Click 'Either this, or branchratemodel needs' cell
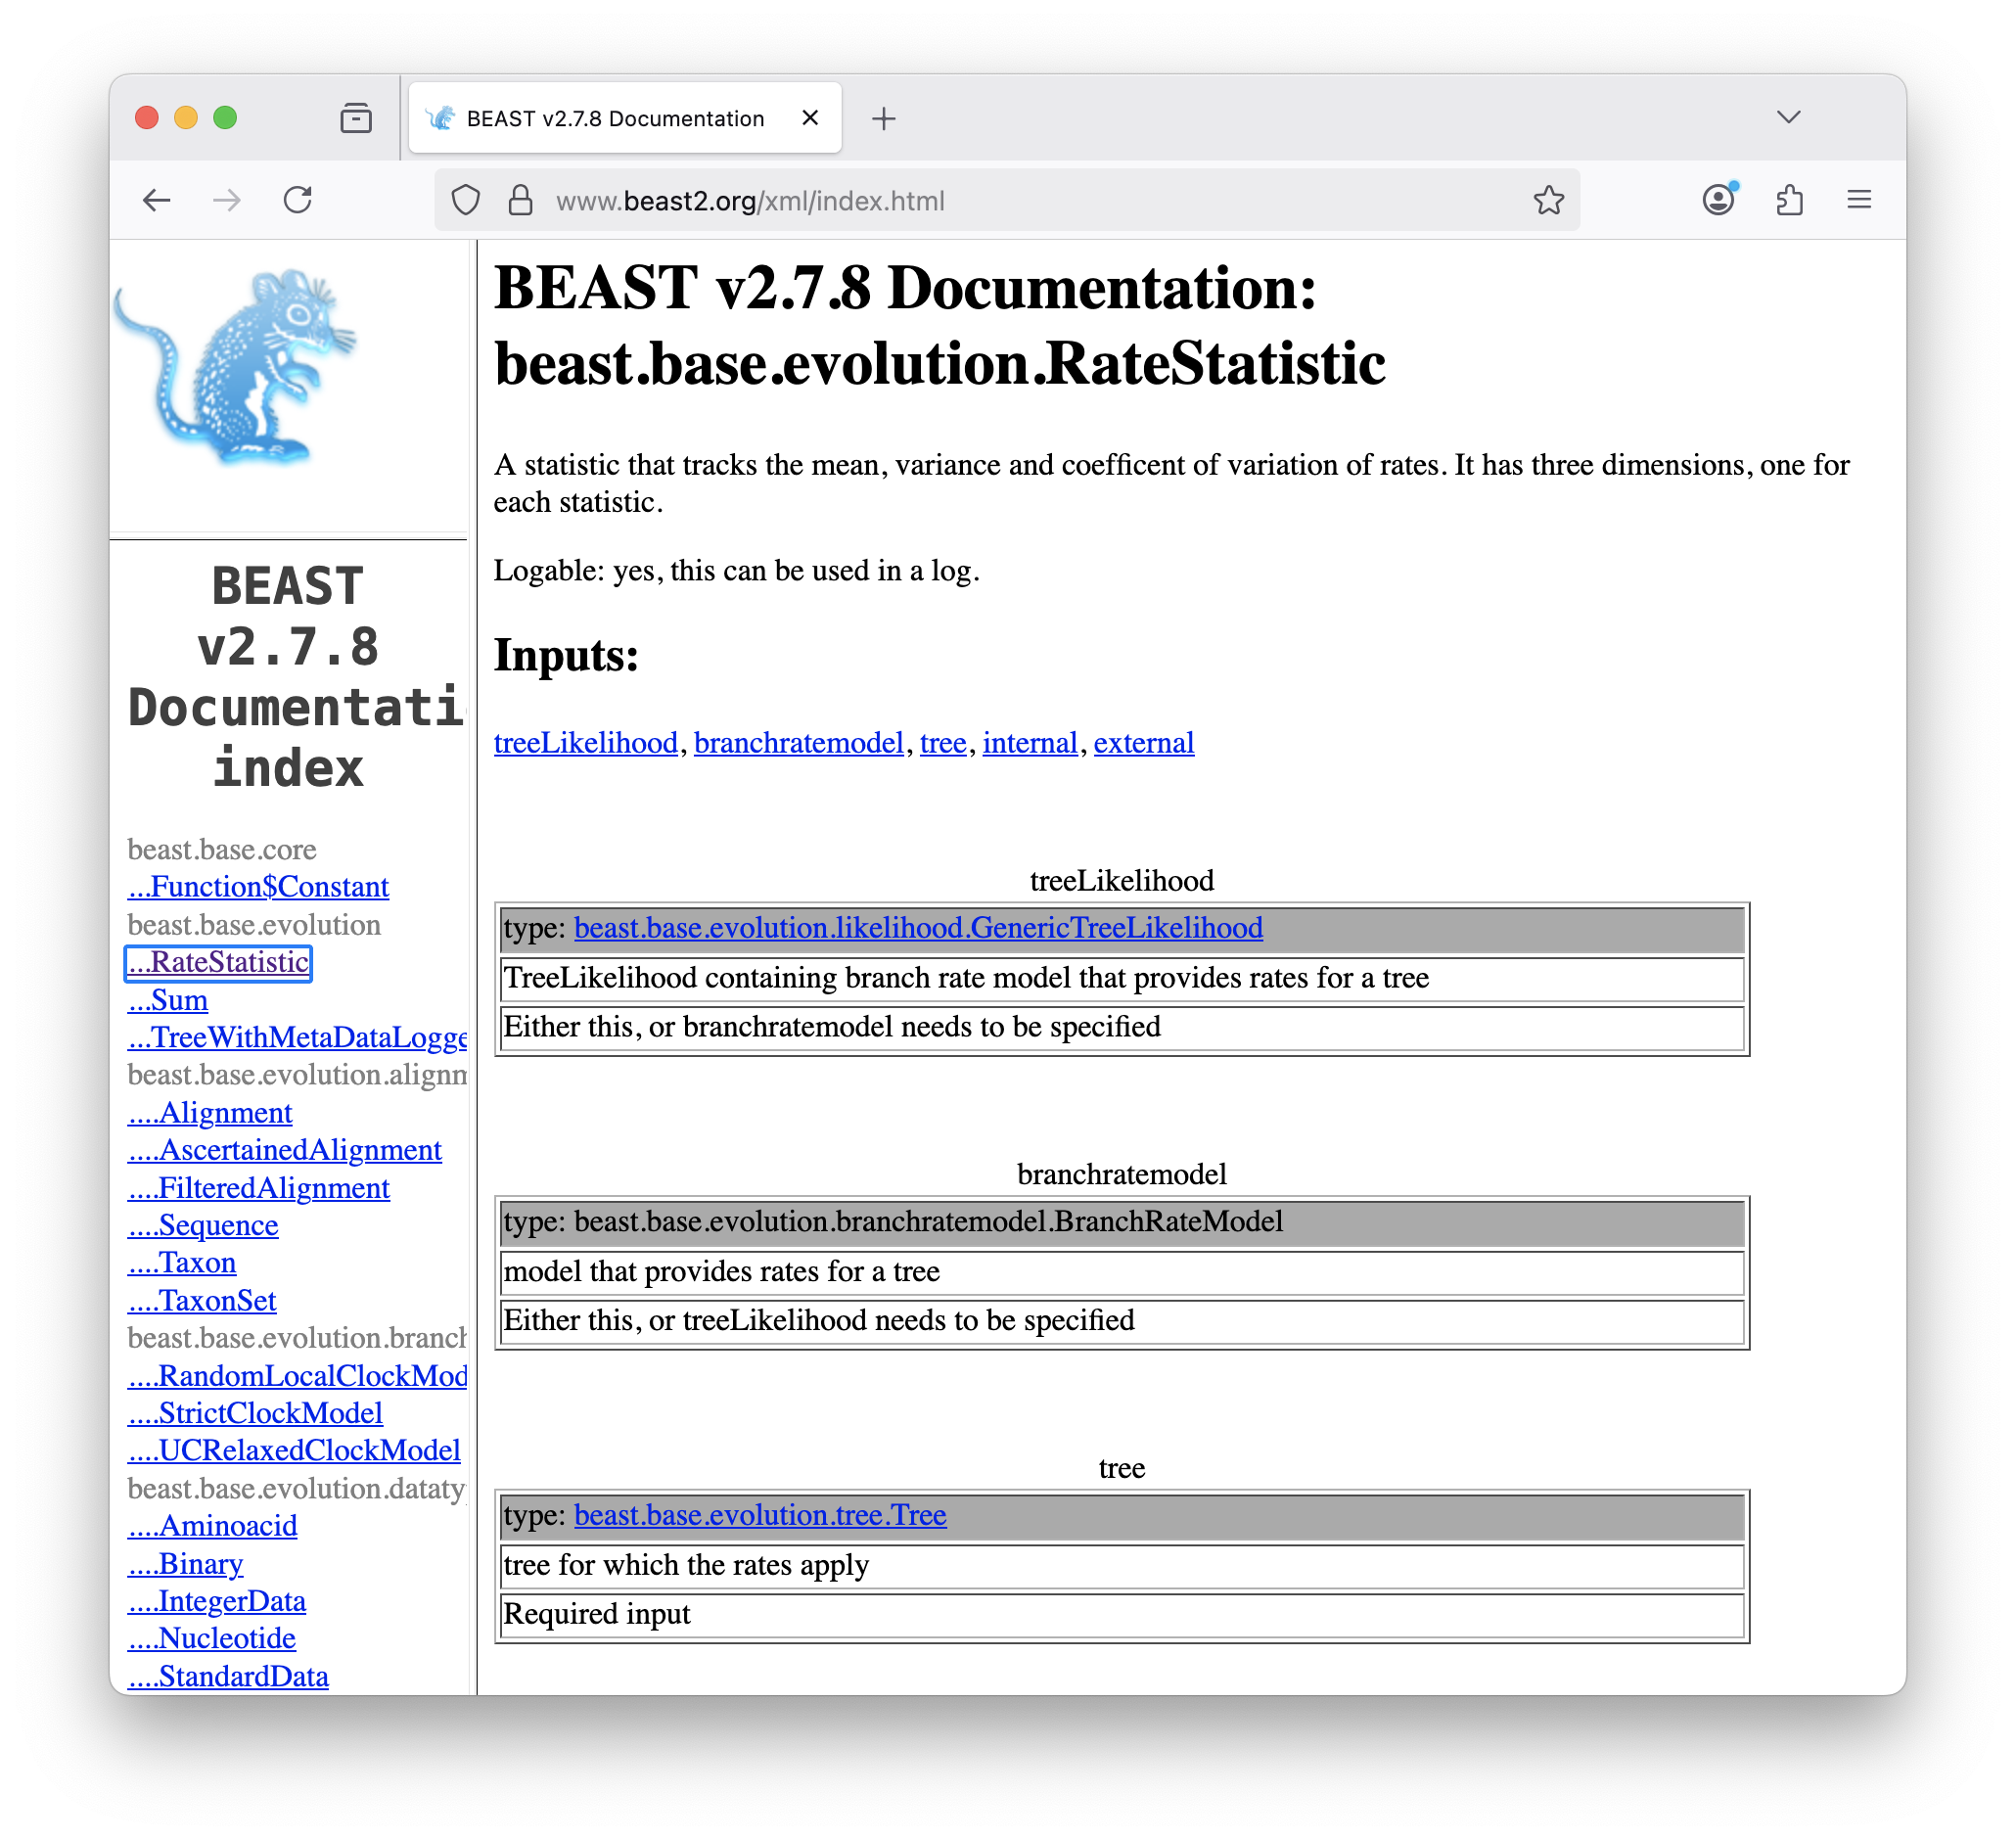 [x=1121, y=1027]
